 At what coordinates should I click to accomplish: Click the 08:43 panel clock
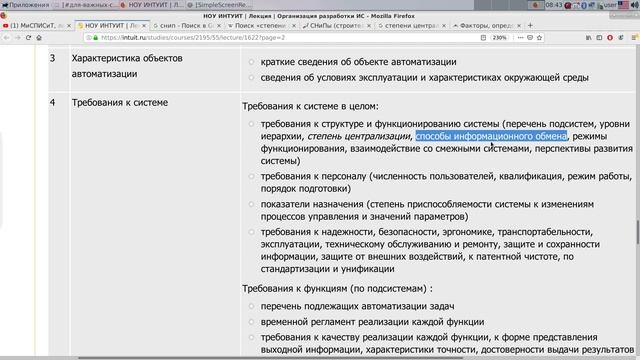click(554, 5)
